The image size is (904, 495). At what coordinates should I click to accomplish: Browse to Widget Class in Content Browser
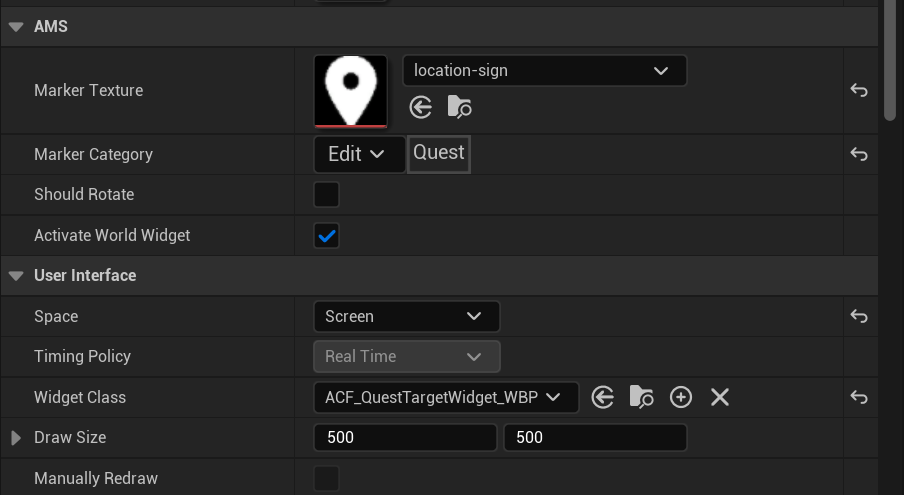click(x=641, y=397)
